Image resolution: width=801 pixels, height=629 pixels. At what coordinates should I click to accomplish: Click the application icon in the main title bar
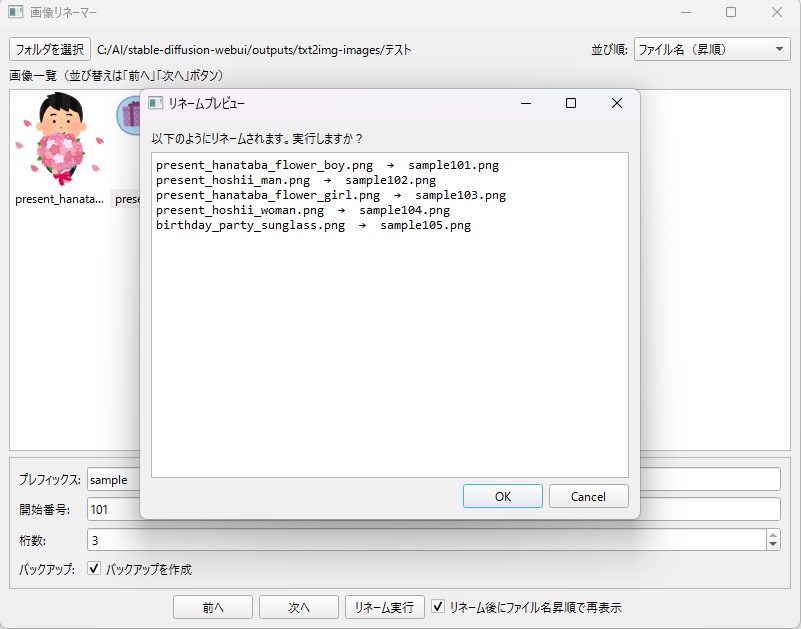click(x=13, y=12)
